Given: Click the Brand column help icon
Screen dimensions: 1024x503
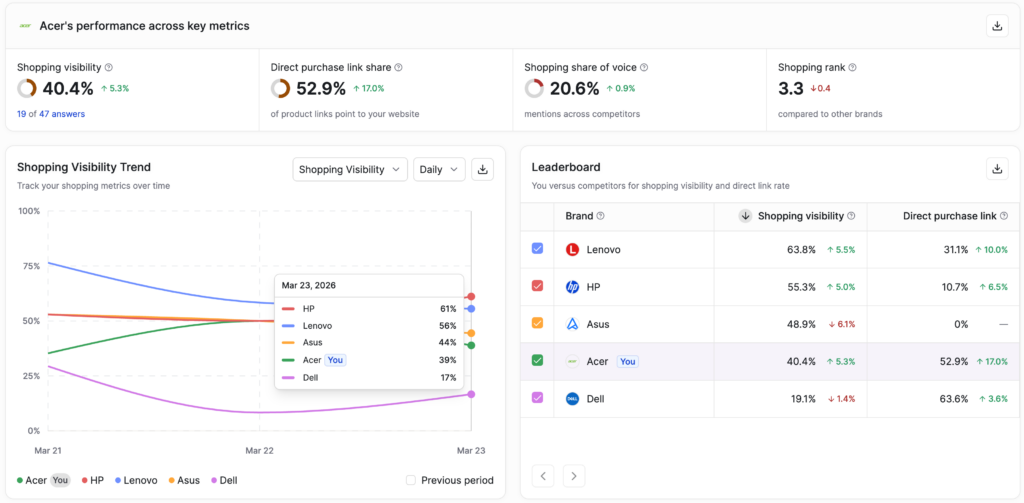Looking at the screenshot, I should [600, 216].
